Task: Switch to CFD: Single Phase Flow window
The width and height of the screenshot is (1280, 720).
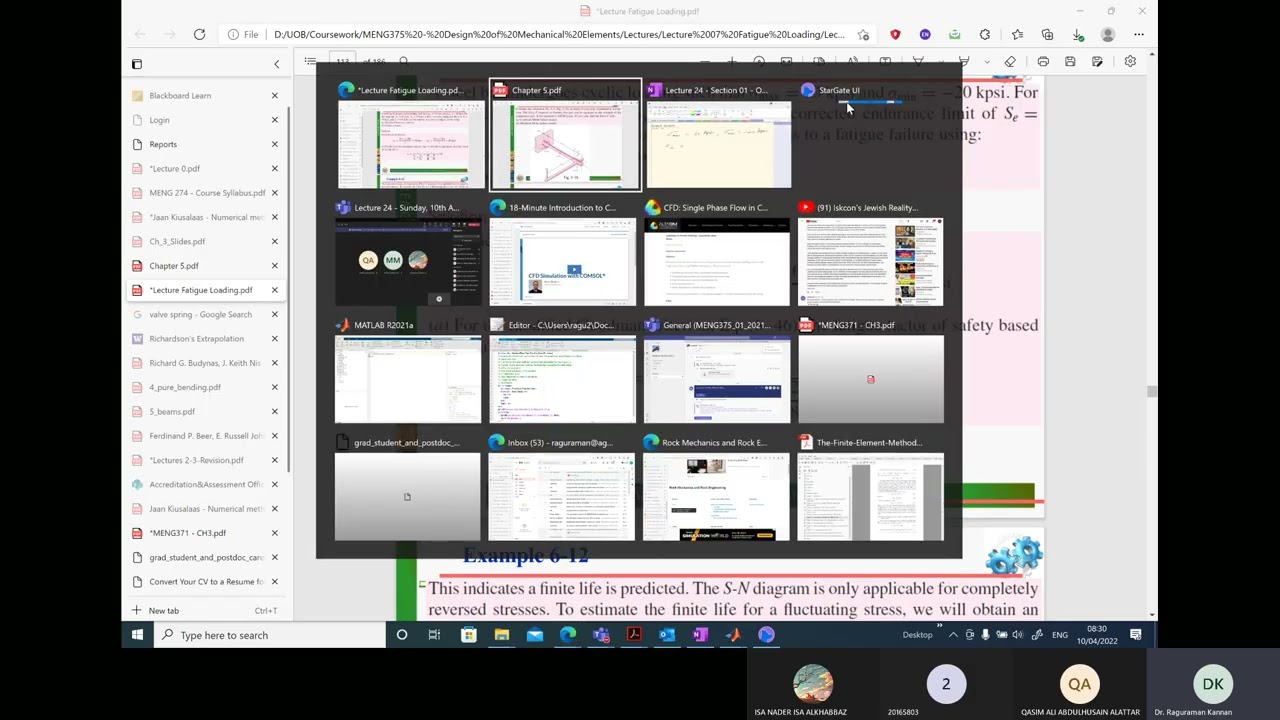Action: (717, 253)
